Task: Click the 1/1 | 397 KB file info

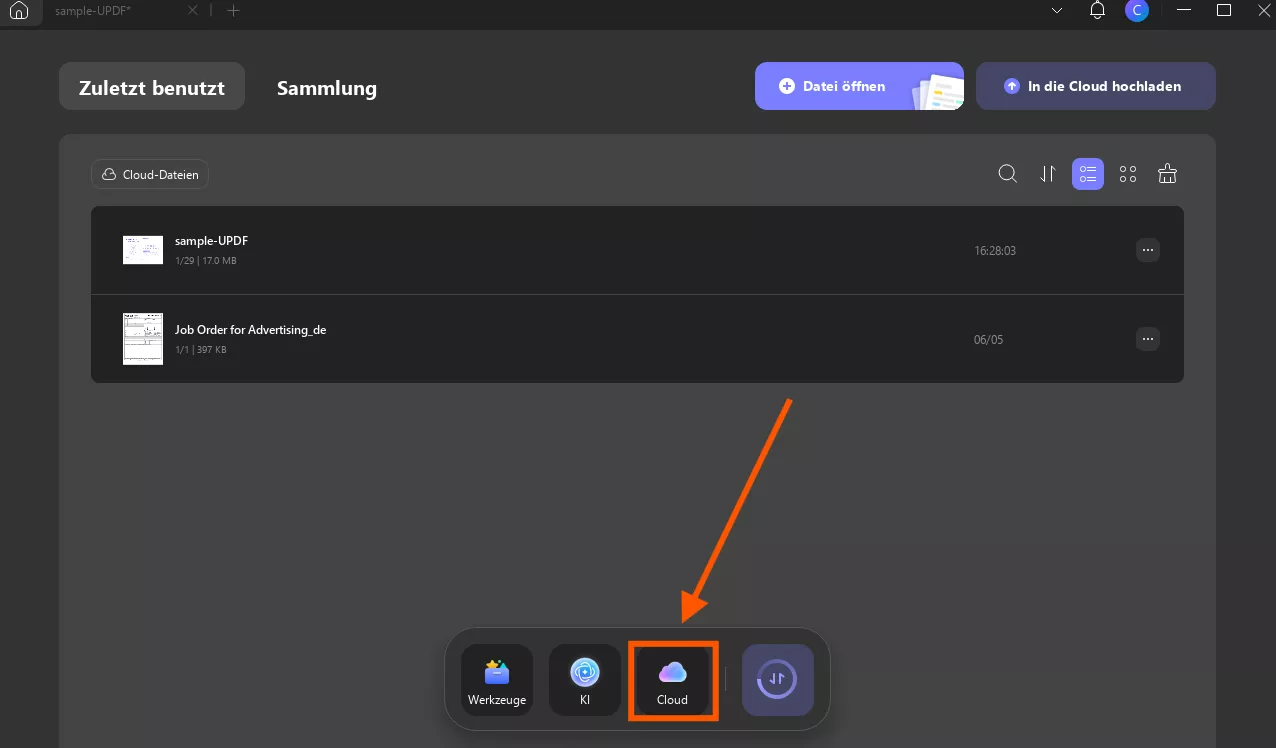Action: 201,350
